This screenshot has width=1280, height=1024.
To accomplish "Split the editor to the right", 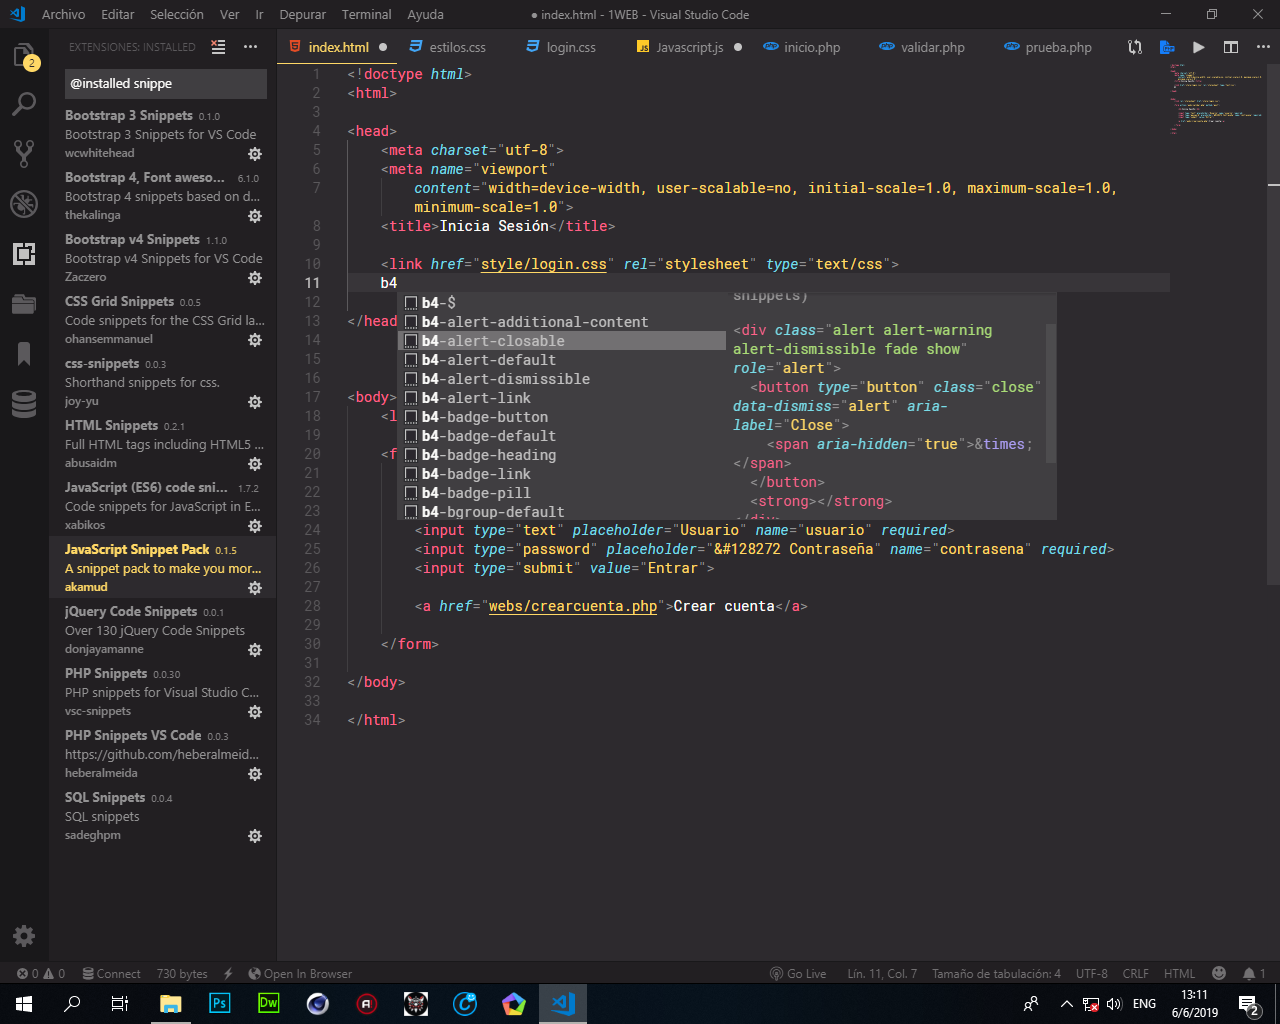I will coord(1231,47).
